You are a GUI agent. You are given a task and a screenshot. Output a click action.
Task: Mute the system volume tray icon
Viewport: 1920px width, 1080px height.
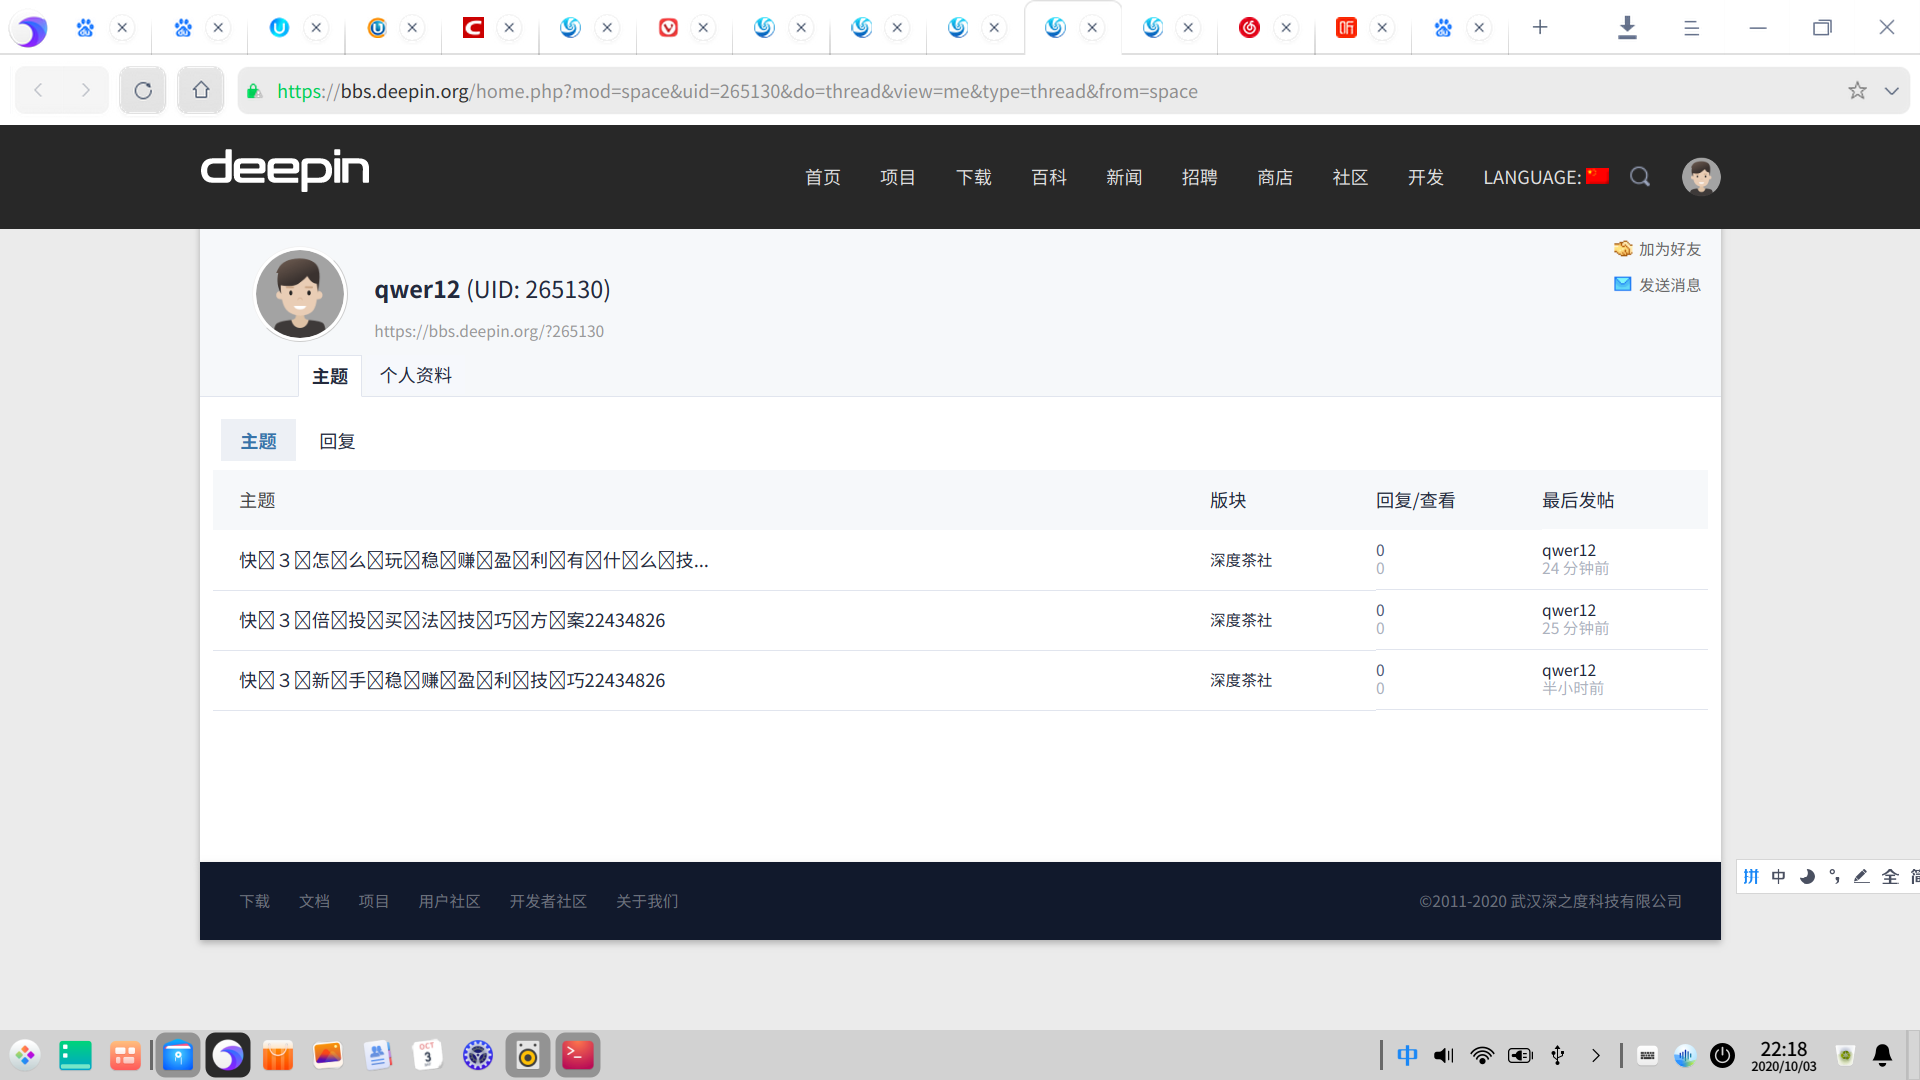pyautogui.click(x=1444, y=1055)
